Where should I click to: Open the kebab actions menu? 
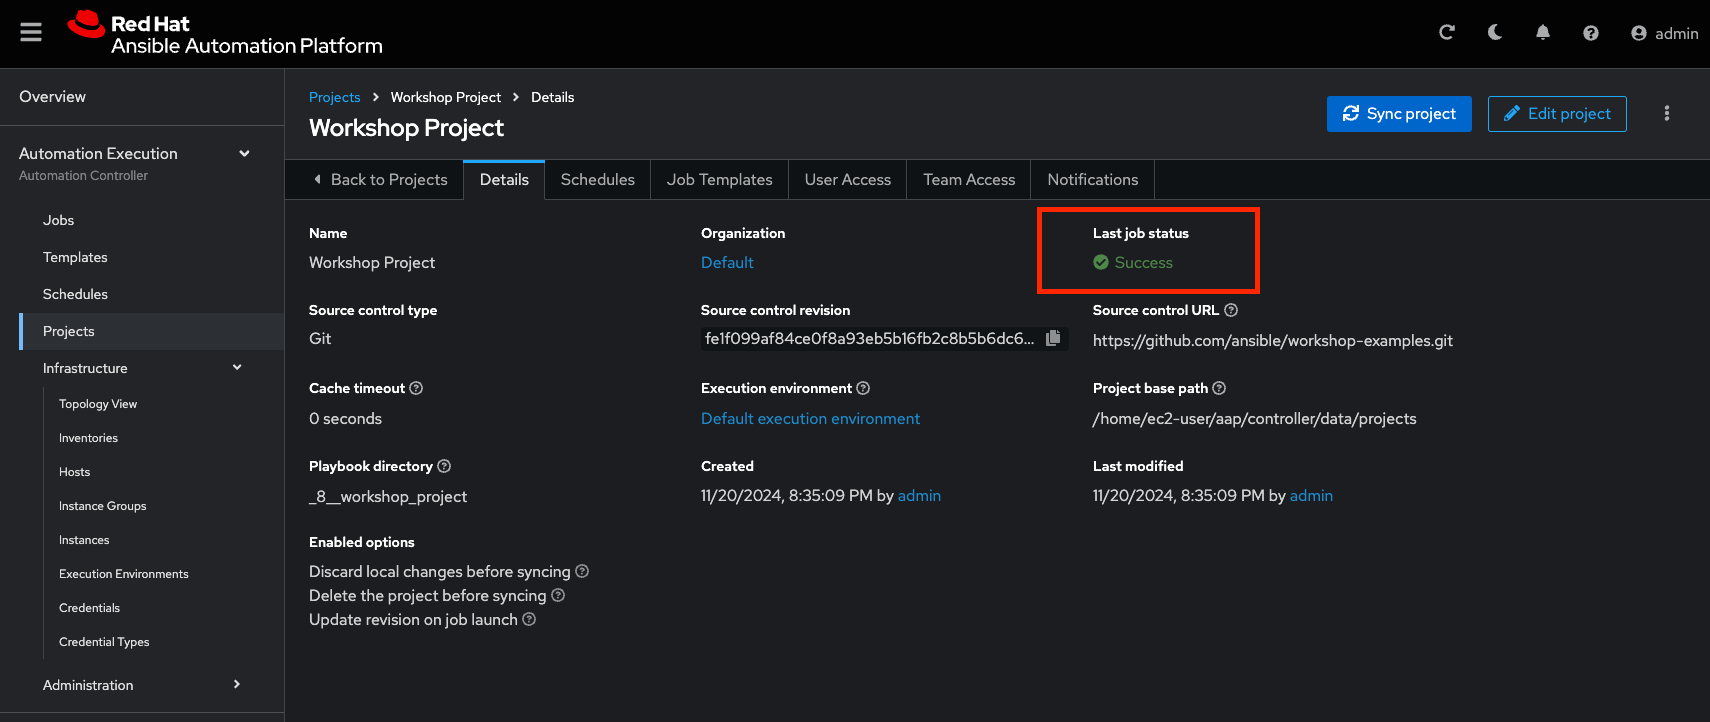pos(1666,114)
